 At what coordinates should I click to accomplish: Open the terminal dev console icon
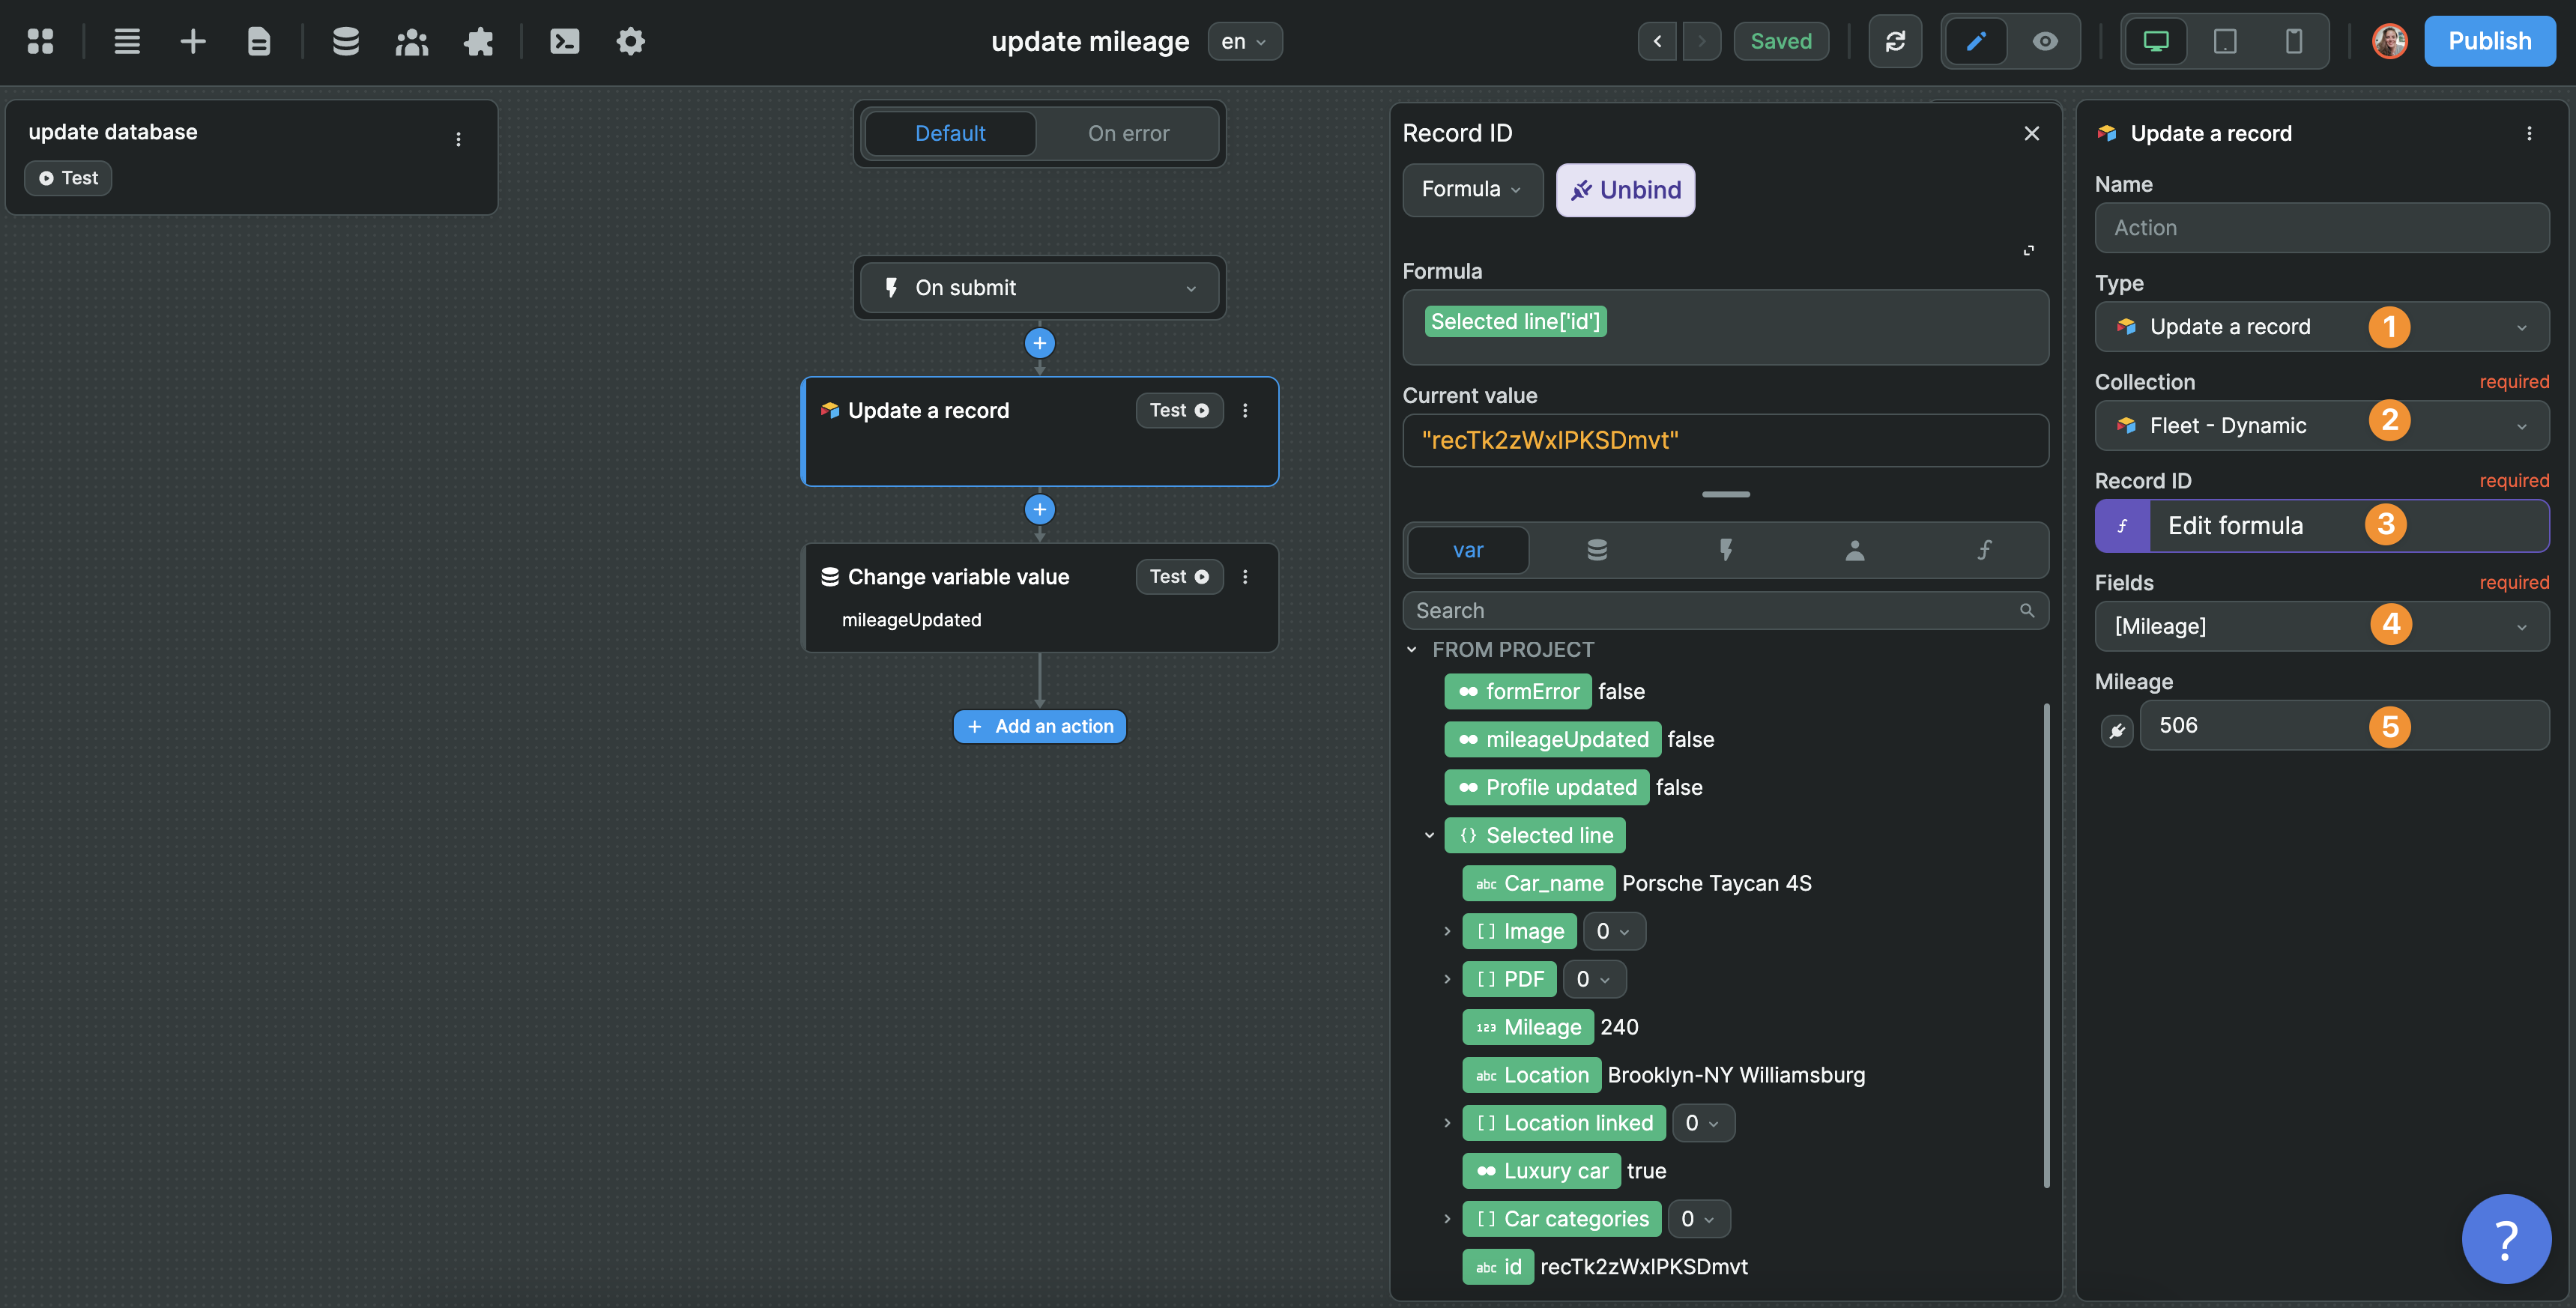(x=564, y=41)
